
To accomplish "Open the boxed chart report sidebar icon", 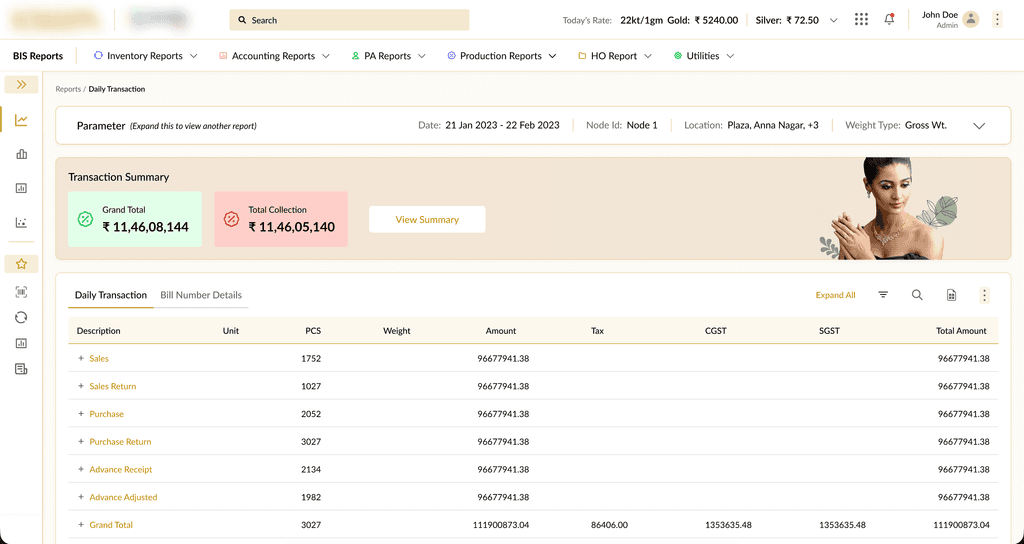I will [22, 188].
